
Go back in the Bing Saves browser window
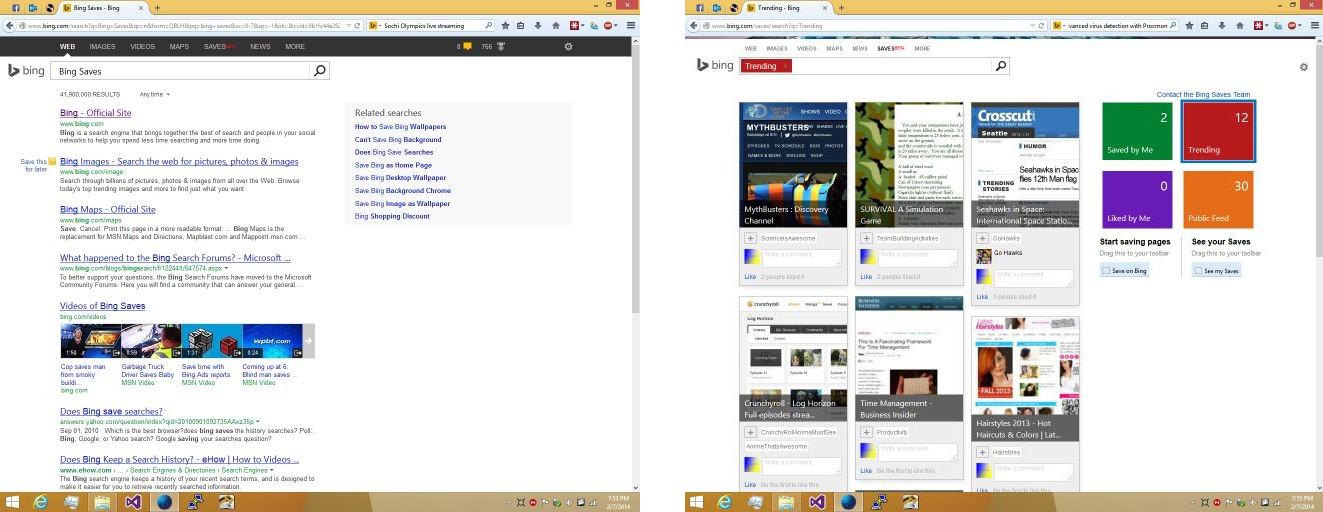[9, 25]
